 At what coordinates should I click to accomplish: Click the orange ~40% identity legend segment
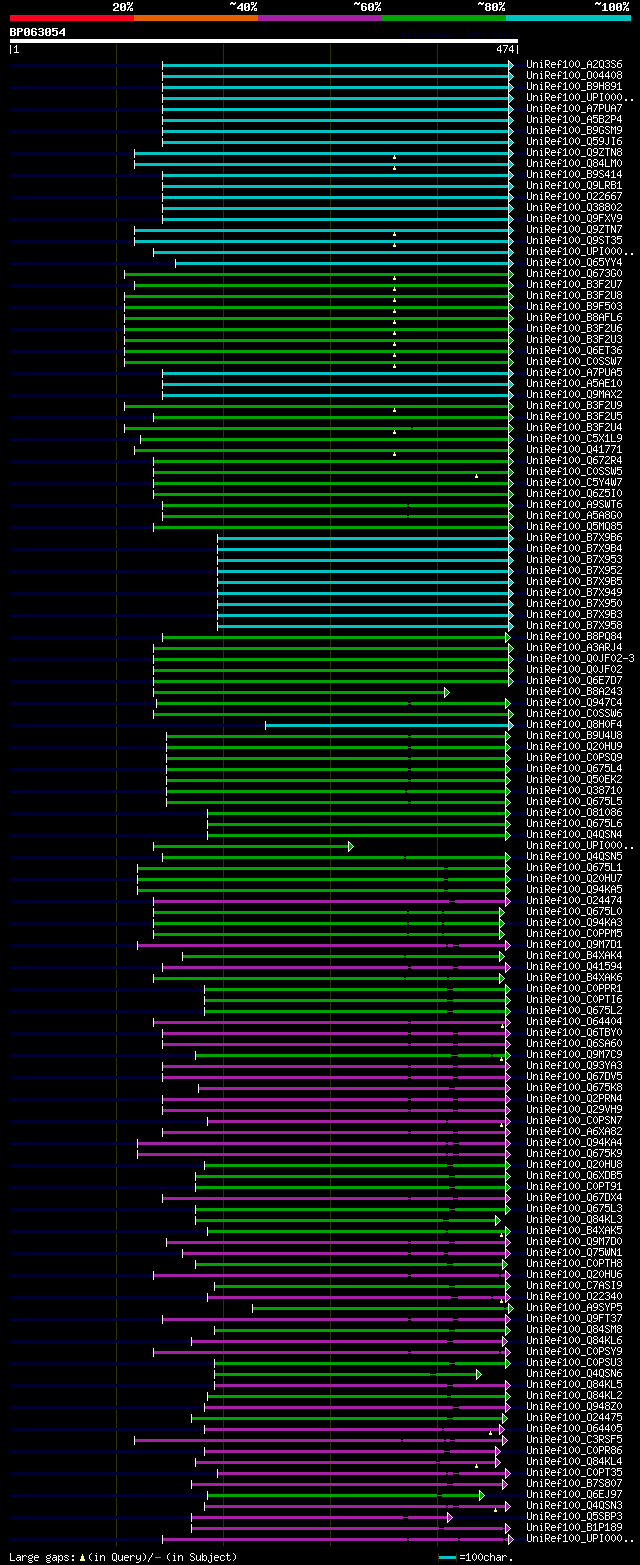pyautogui.click(x=195, y=18)
